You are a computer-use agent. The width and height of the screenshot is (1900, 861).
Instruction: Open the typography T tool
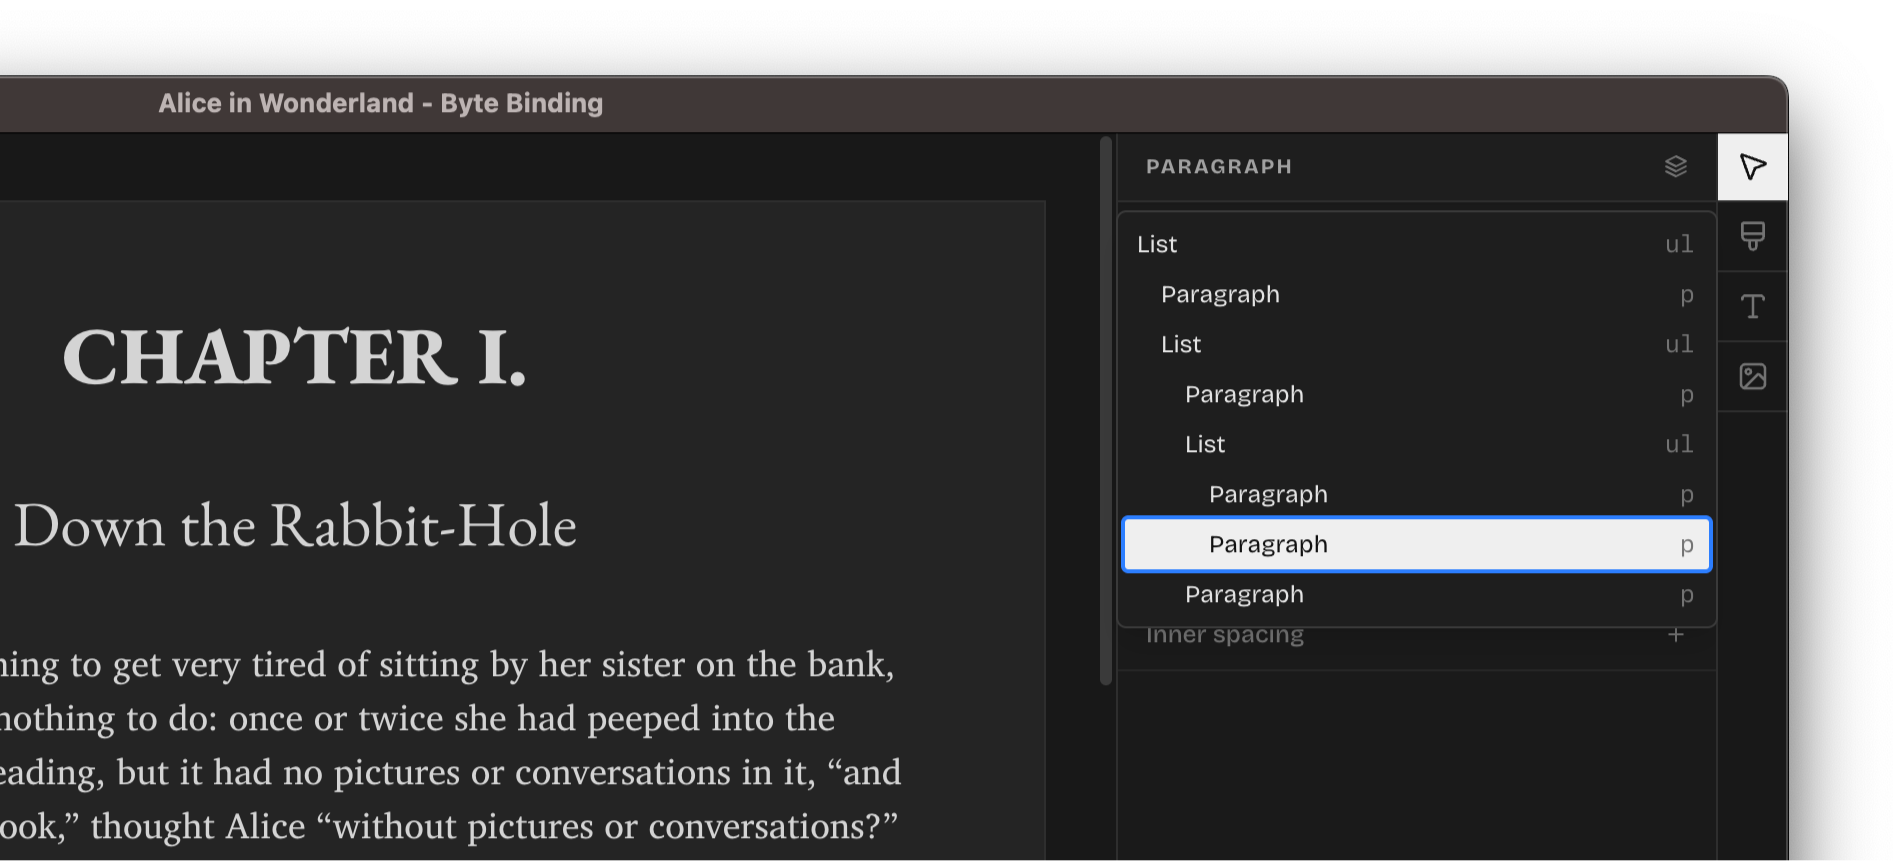click(x=1752, y=306)
